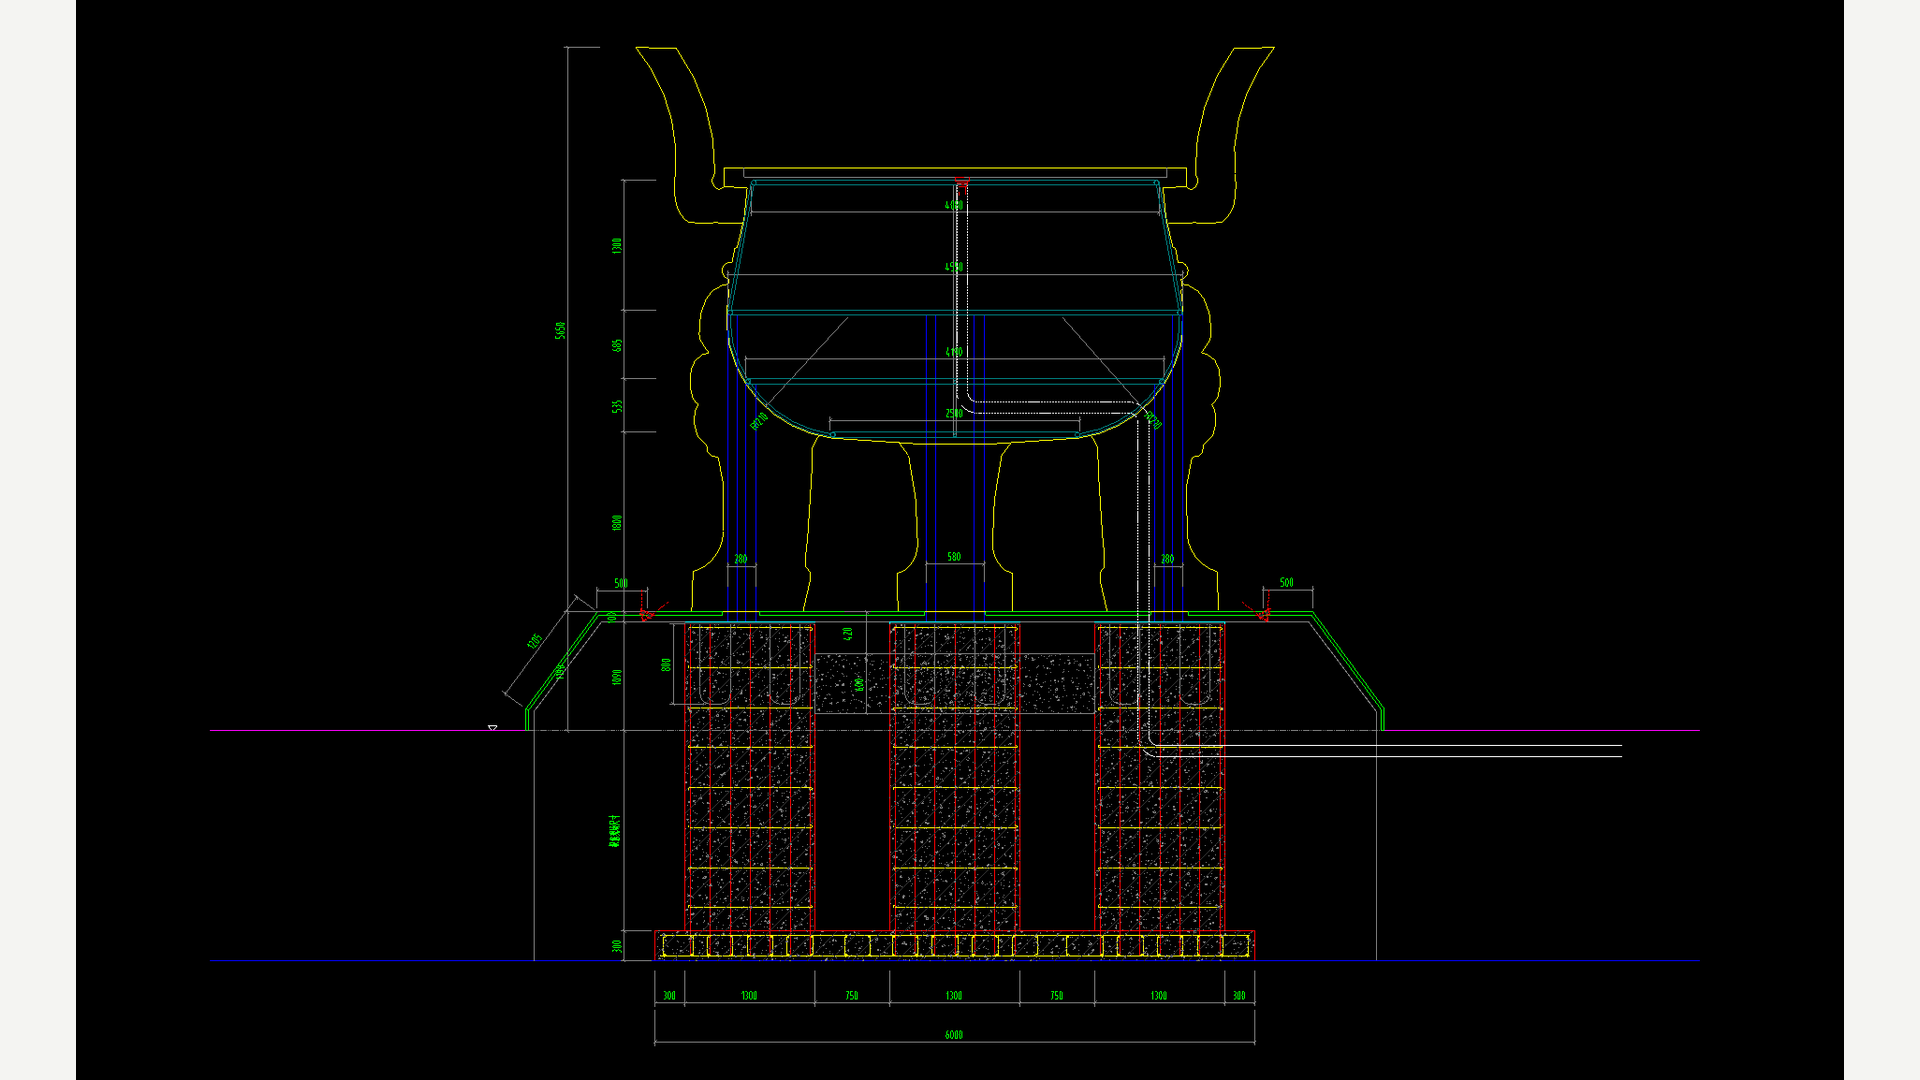This screenshot has height=1080, width=1920.
Task: Select the 6000 overall width dimension
Action: click(x=954, y=1035)
